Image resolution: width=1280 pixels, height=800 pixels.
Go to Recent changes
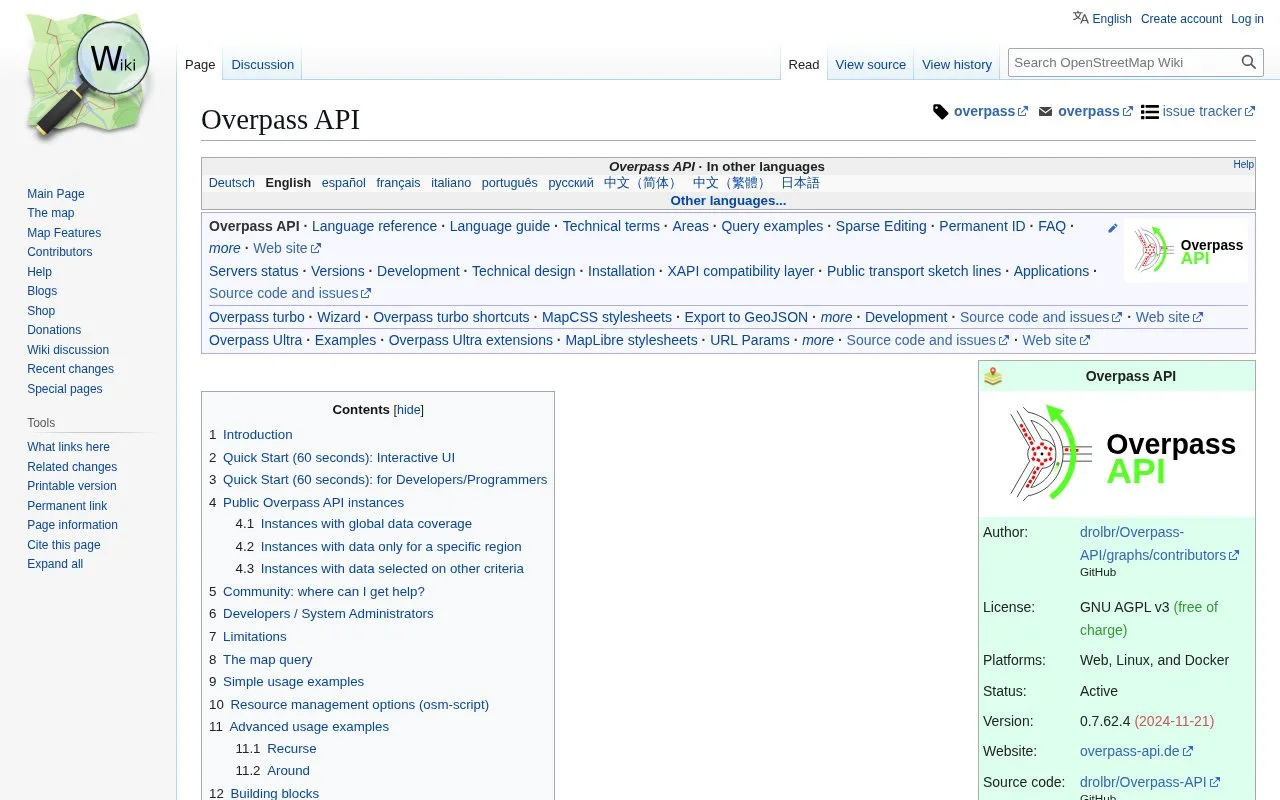pos(70,369)
